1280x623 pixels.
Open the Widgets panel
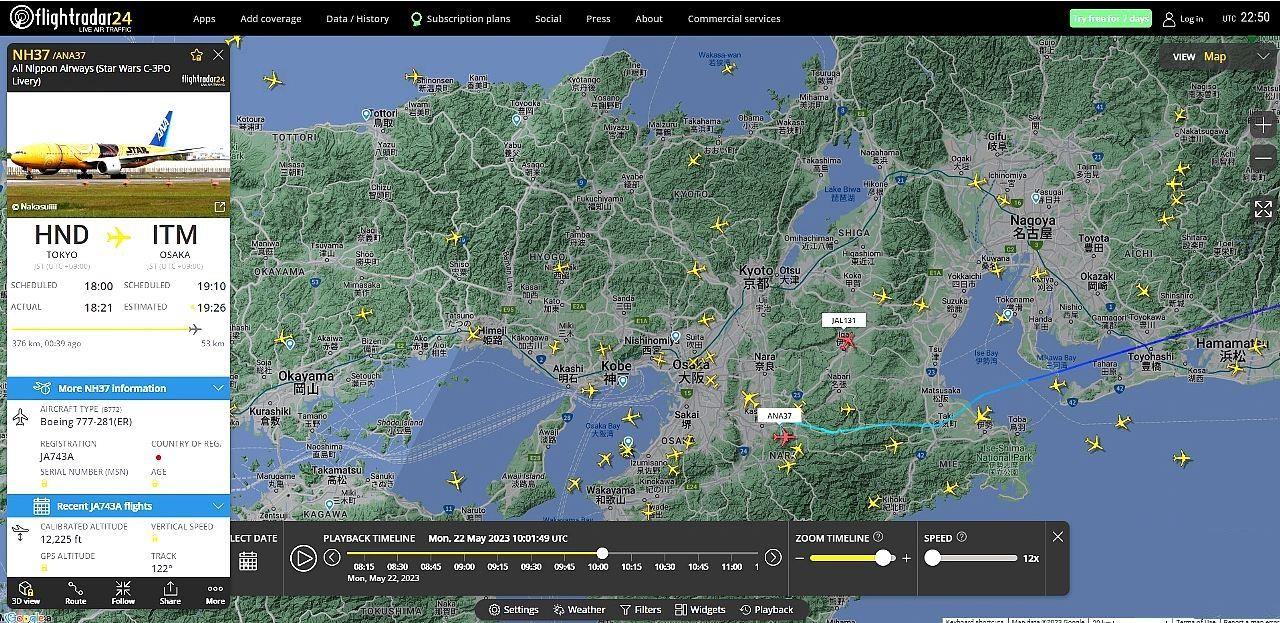(x=700, y=609)
